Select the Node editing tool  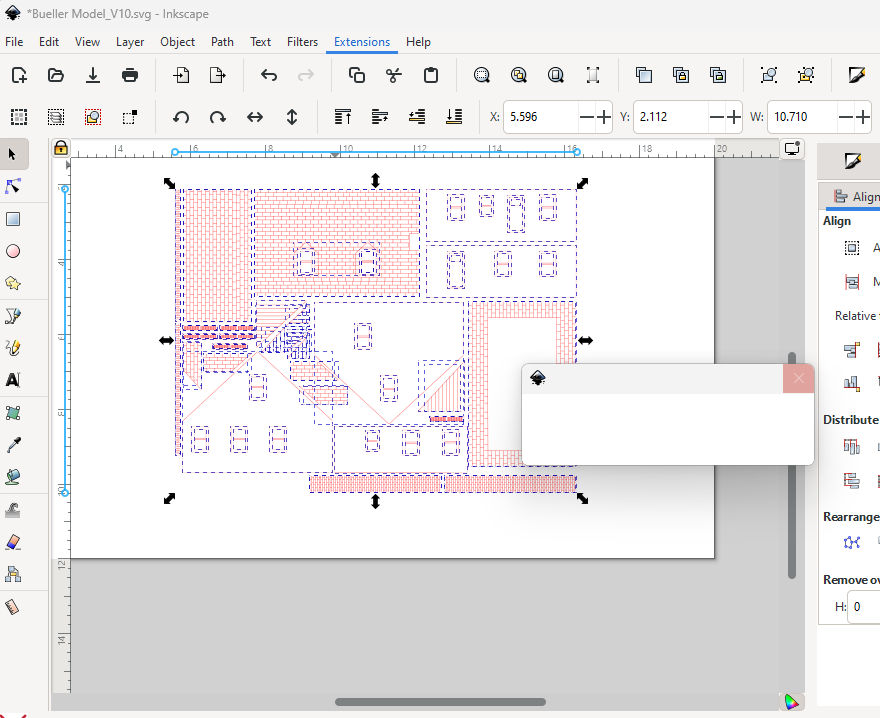pos(13,186)
